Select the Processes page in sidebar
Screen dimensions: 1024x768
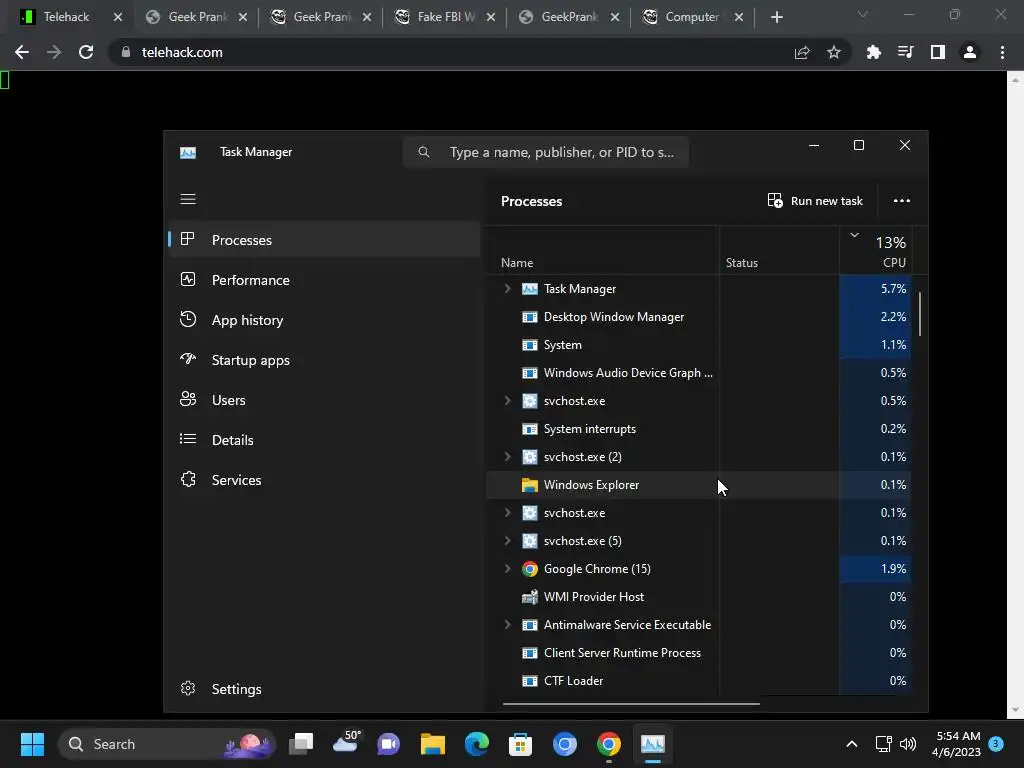coord(325,240)
